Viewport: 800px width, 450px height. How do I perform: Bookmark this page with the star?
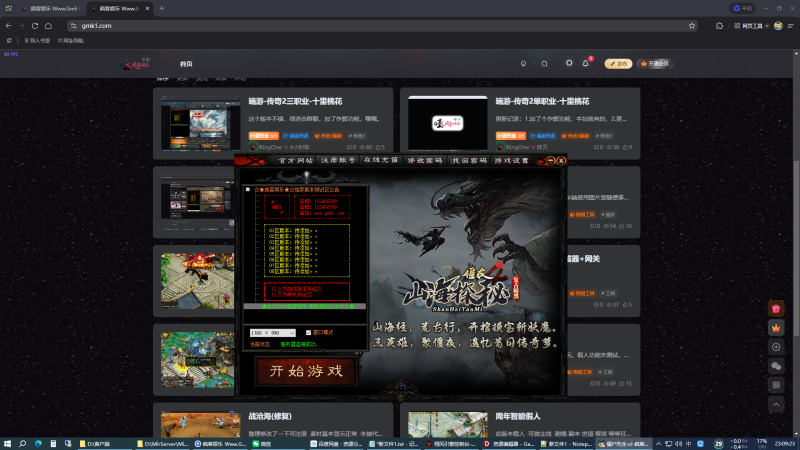(x=692, y=26)
